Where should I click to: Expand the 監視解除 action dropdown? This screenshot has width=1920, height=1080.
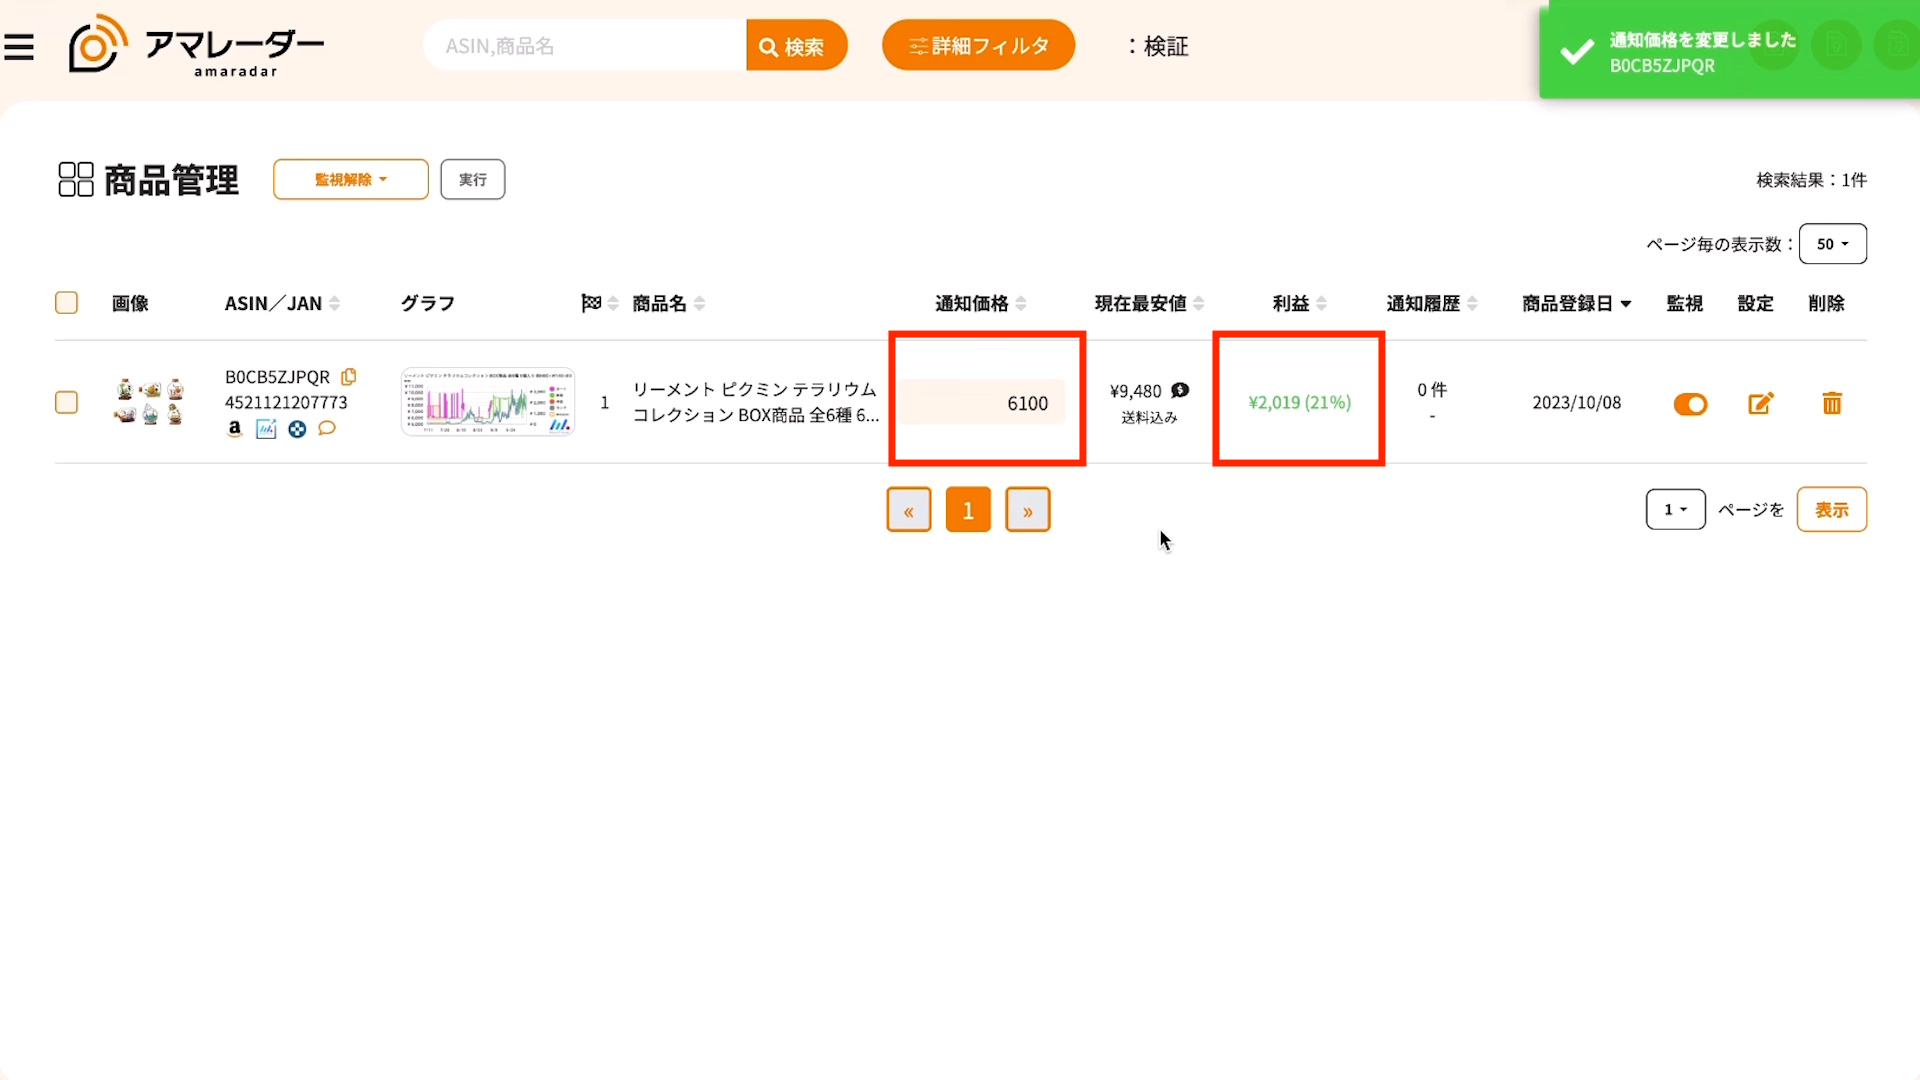(350, 180)
